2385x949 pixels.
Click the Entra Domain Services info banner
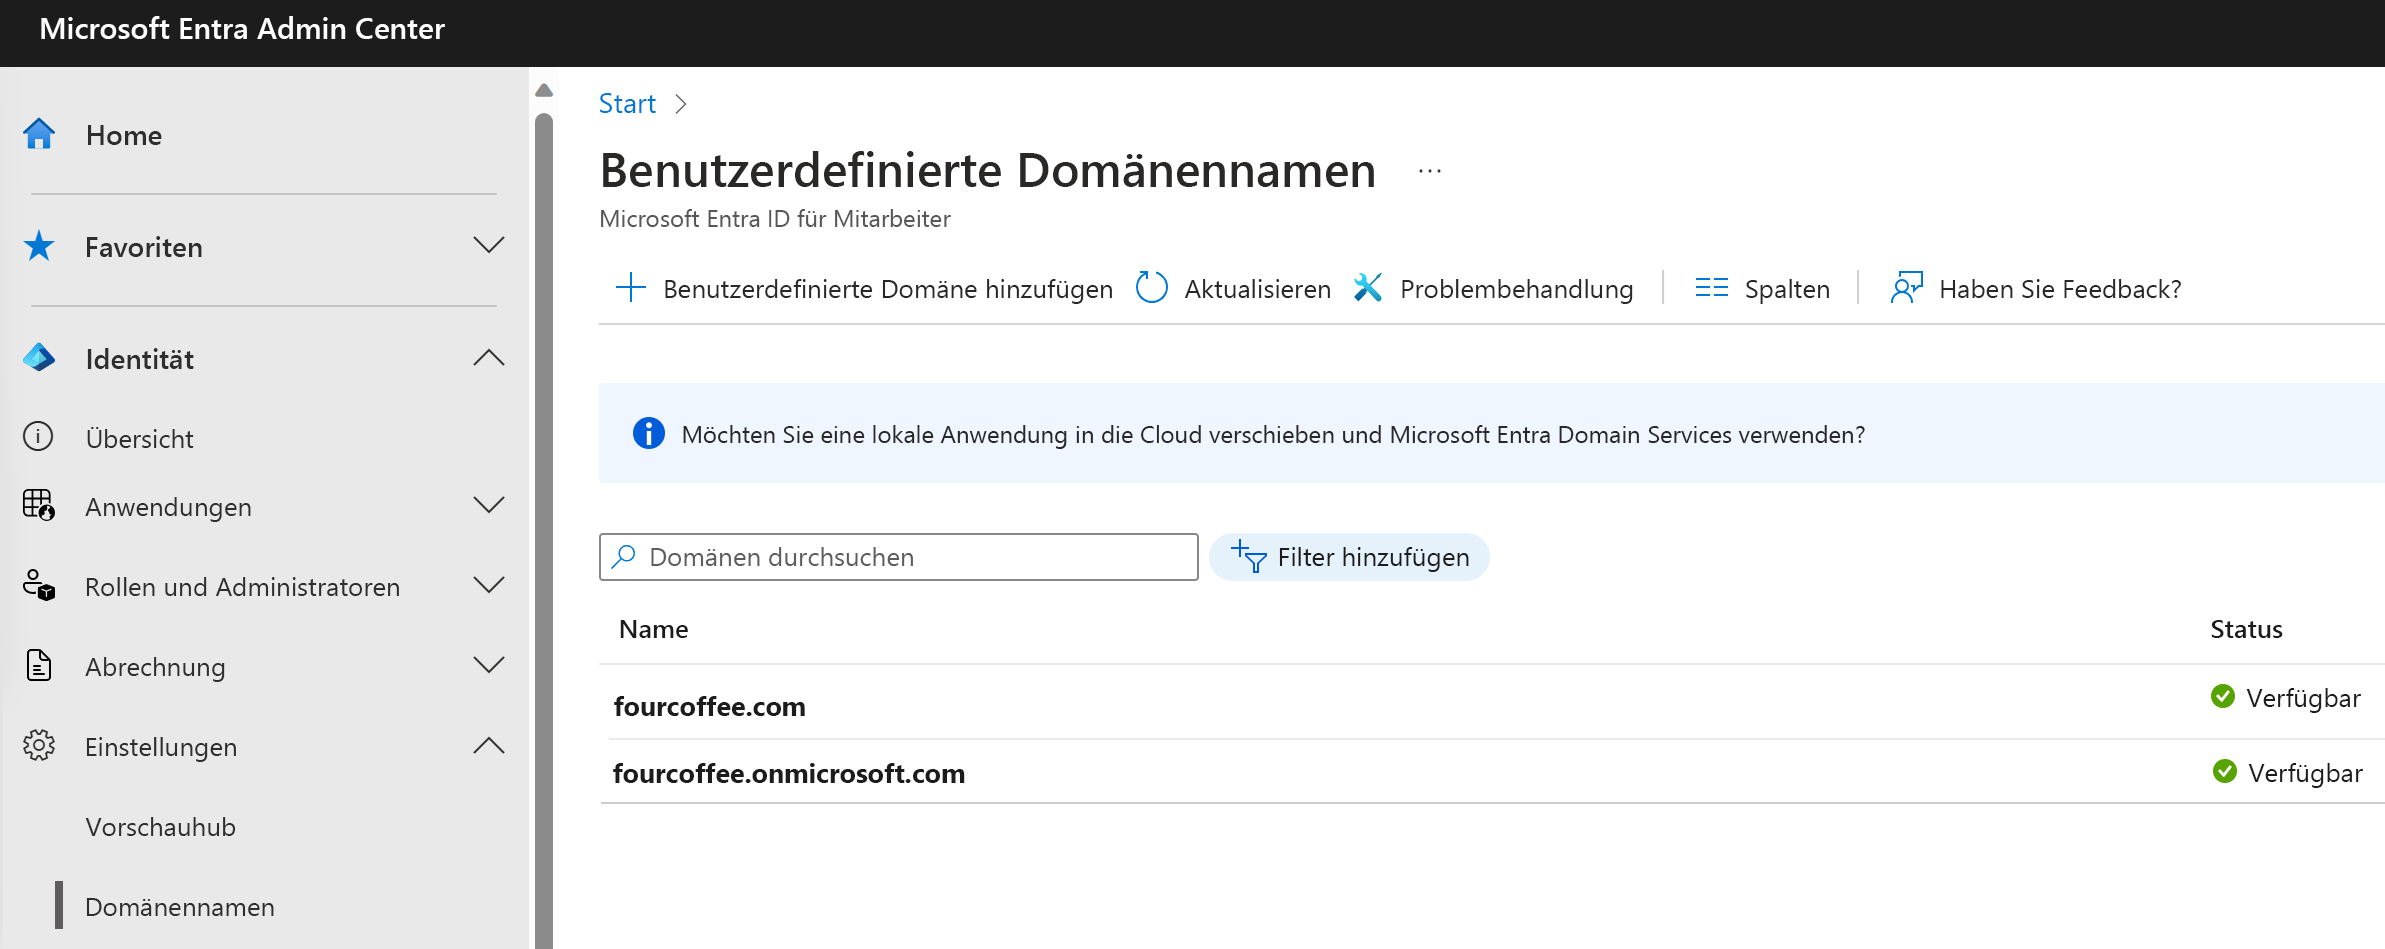coord(1491,433)
